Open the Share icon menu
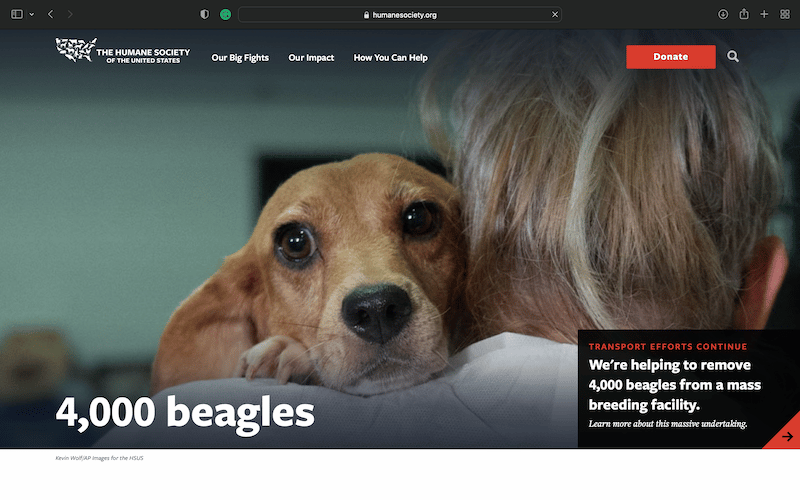The height and width of the screenshot is (500, 800). coord(744,14)
